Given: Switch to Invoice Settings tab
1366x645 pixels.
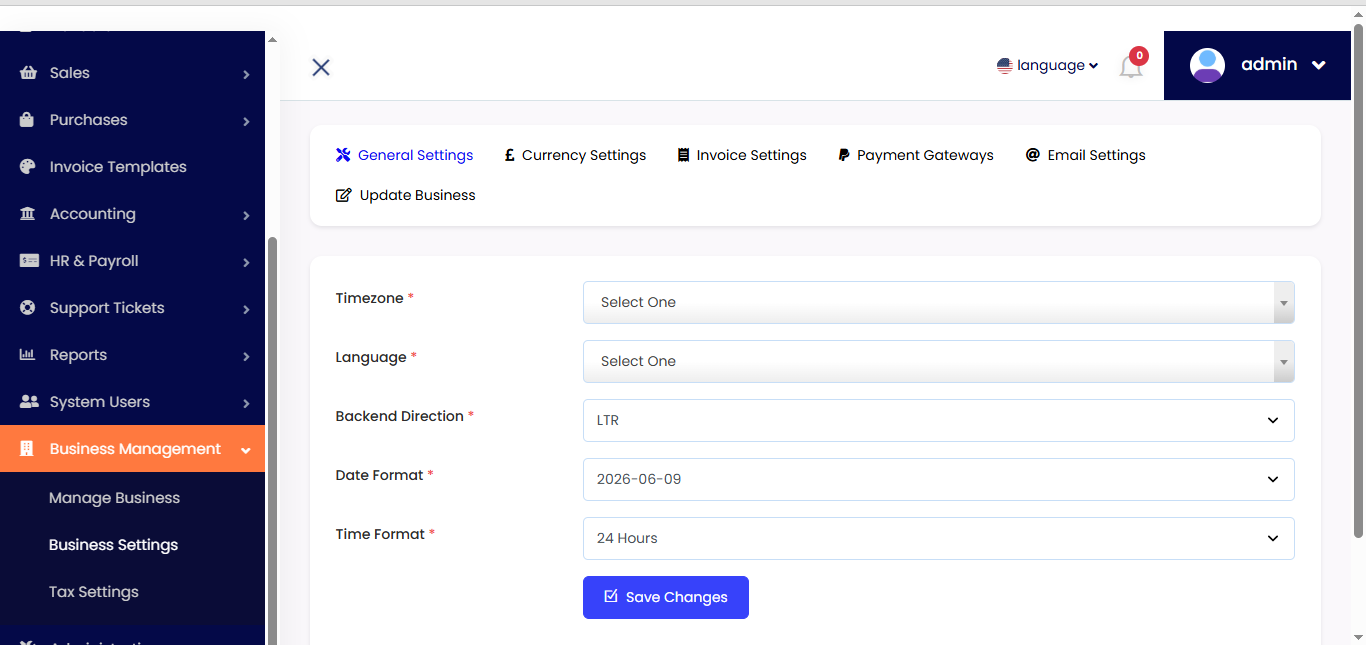Looking at the screenshot, I should [x=742, y=155].
